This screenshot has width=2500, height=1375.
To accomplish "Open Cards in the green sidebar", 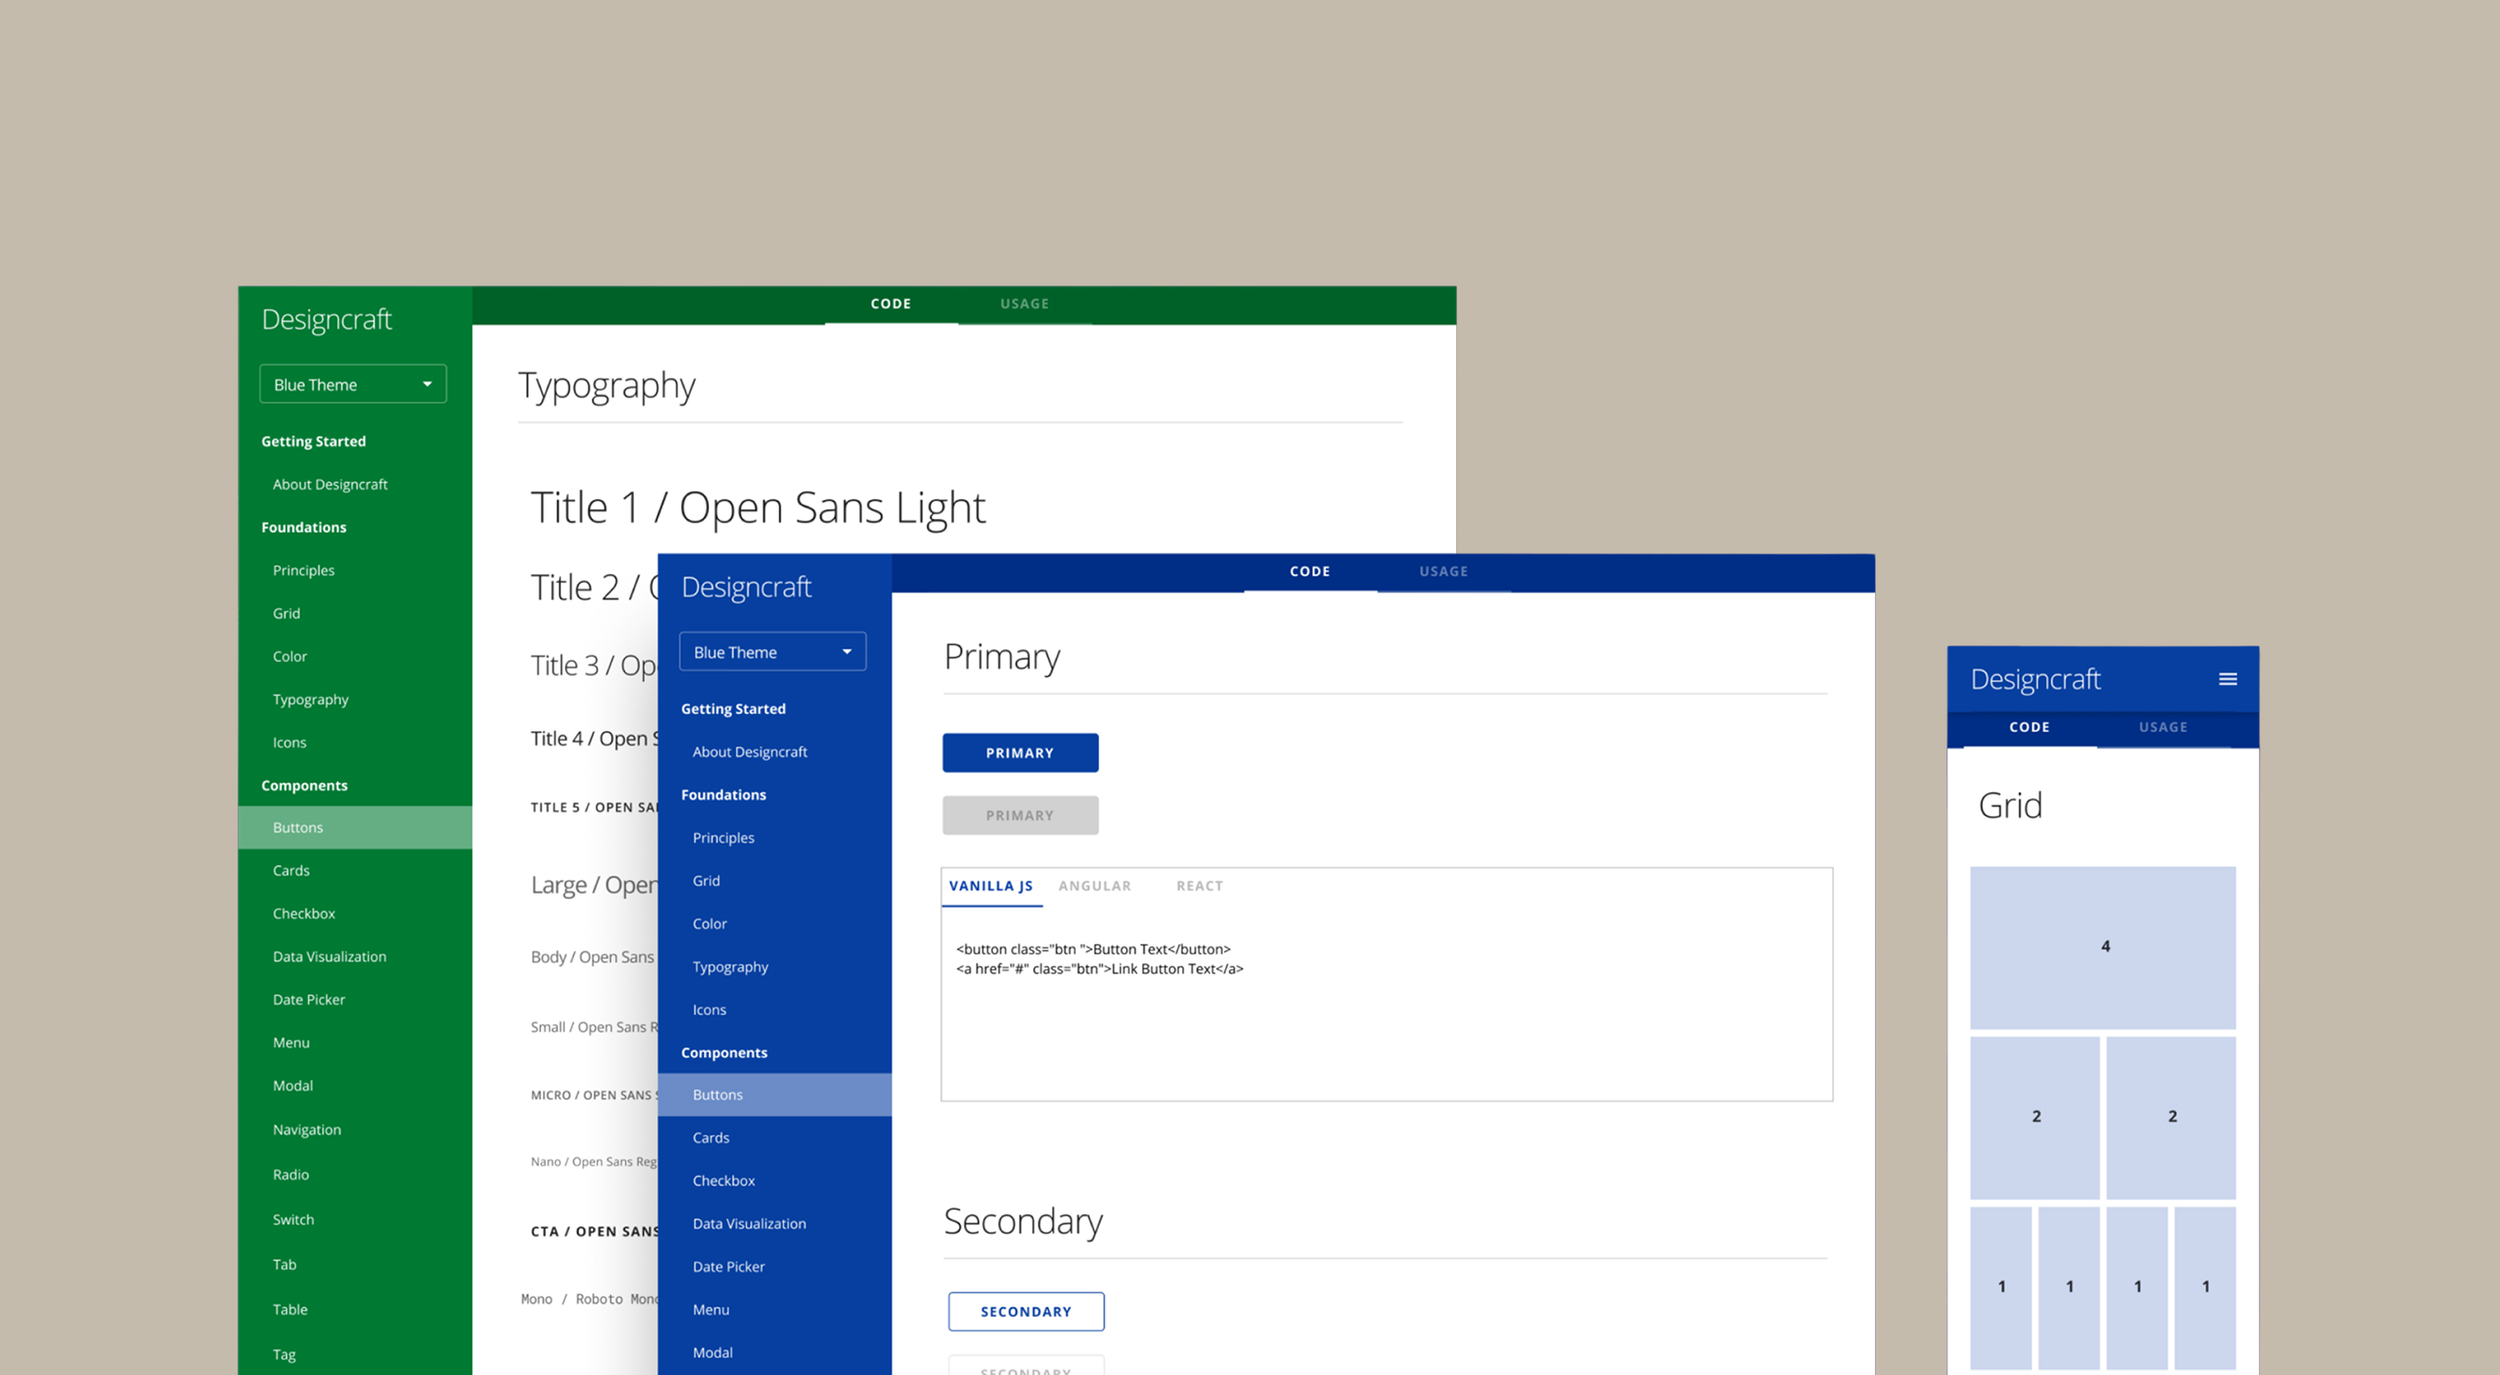I will click(291, 871).
